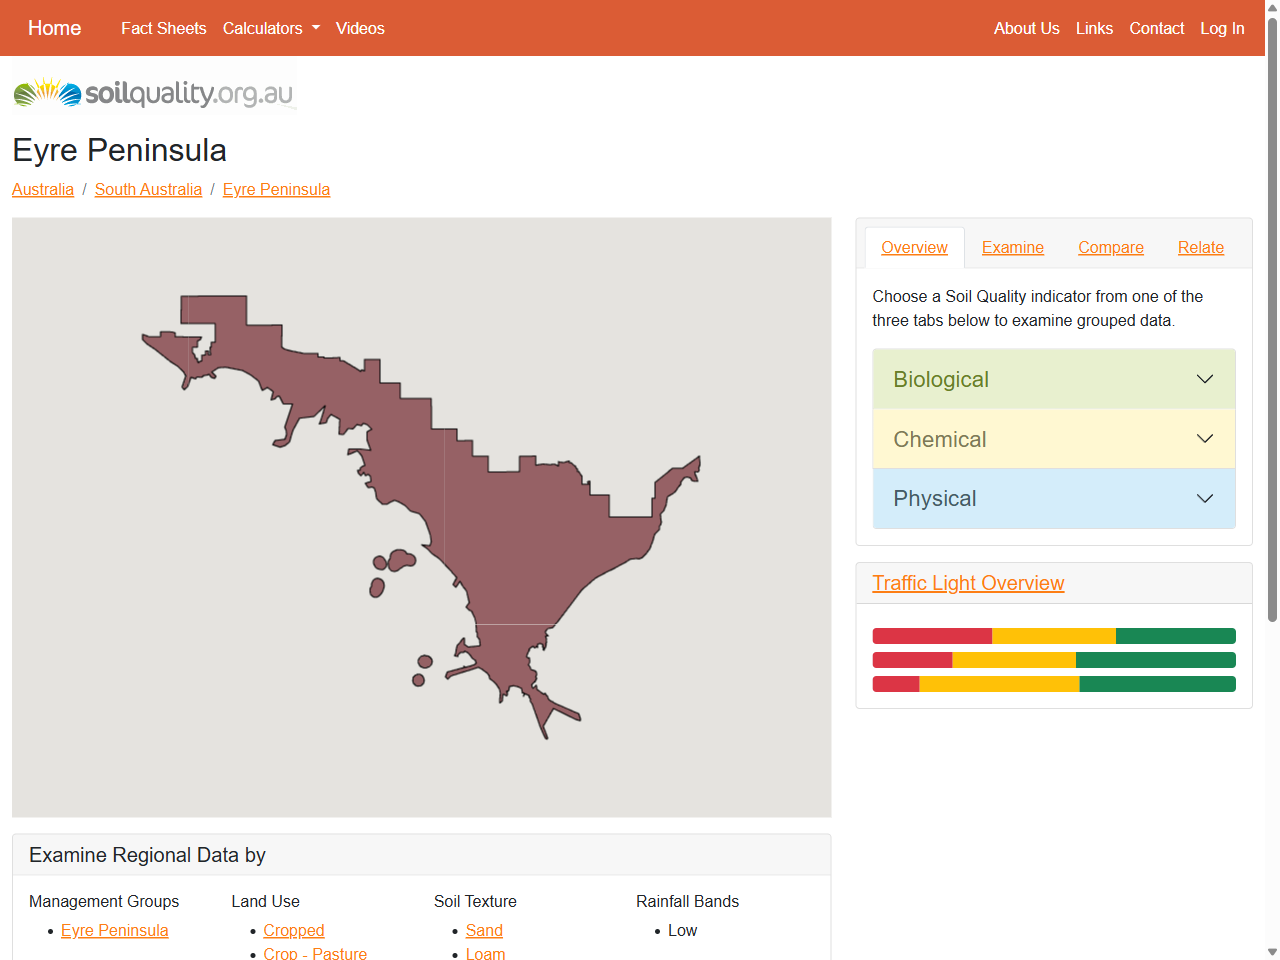The width and height of the screenshot is (1280, 960).
Task: Click the Log In link
Action: (1222, 28)
